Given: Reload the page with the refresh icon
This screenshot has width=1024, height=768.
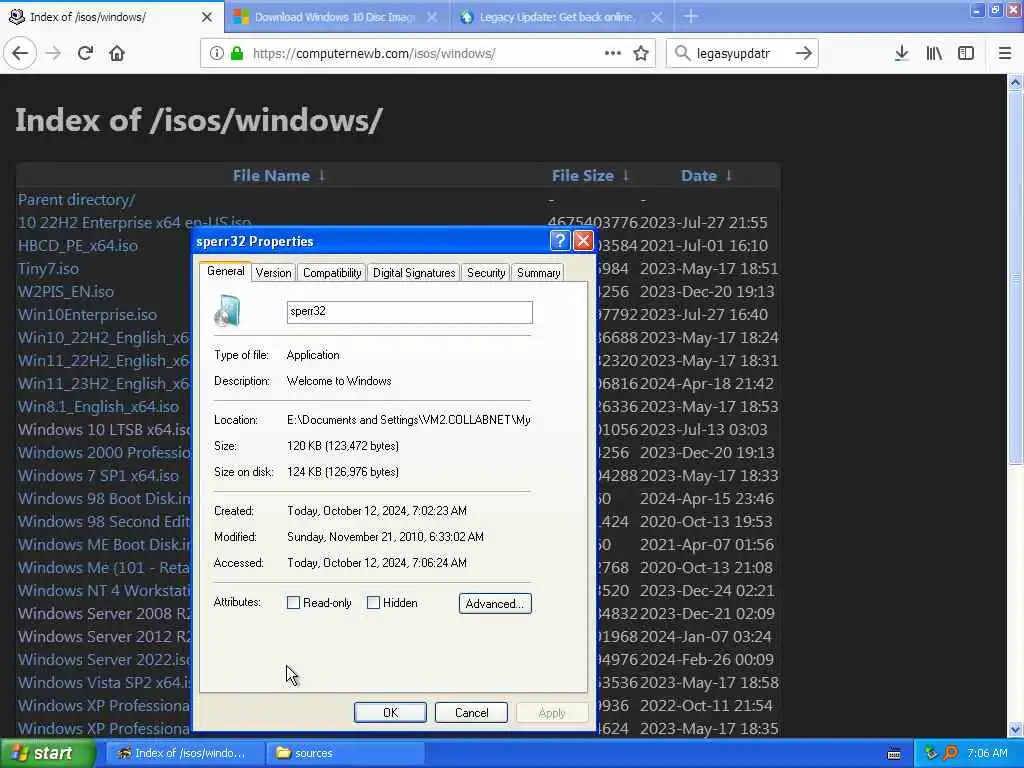Looking at the screenshot, I should pos(86,54).
